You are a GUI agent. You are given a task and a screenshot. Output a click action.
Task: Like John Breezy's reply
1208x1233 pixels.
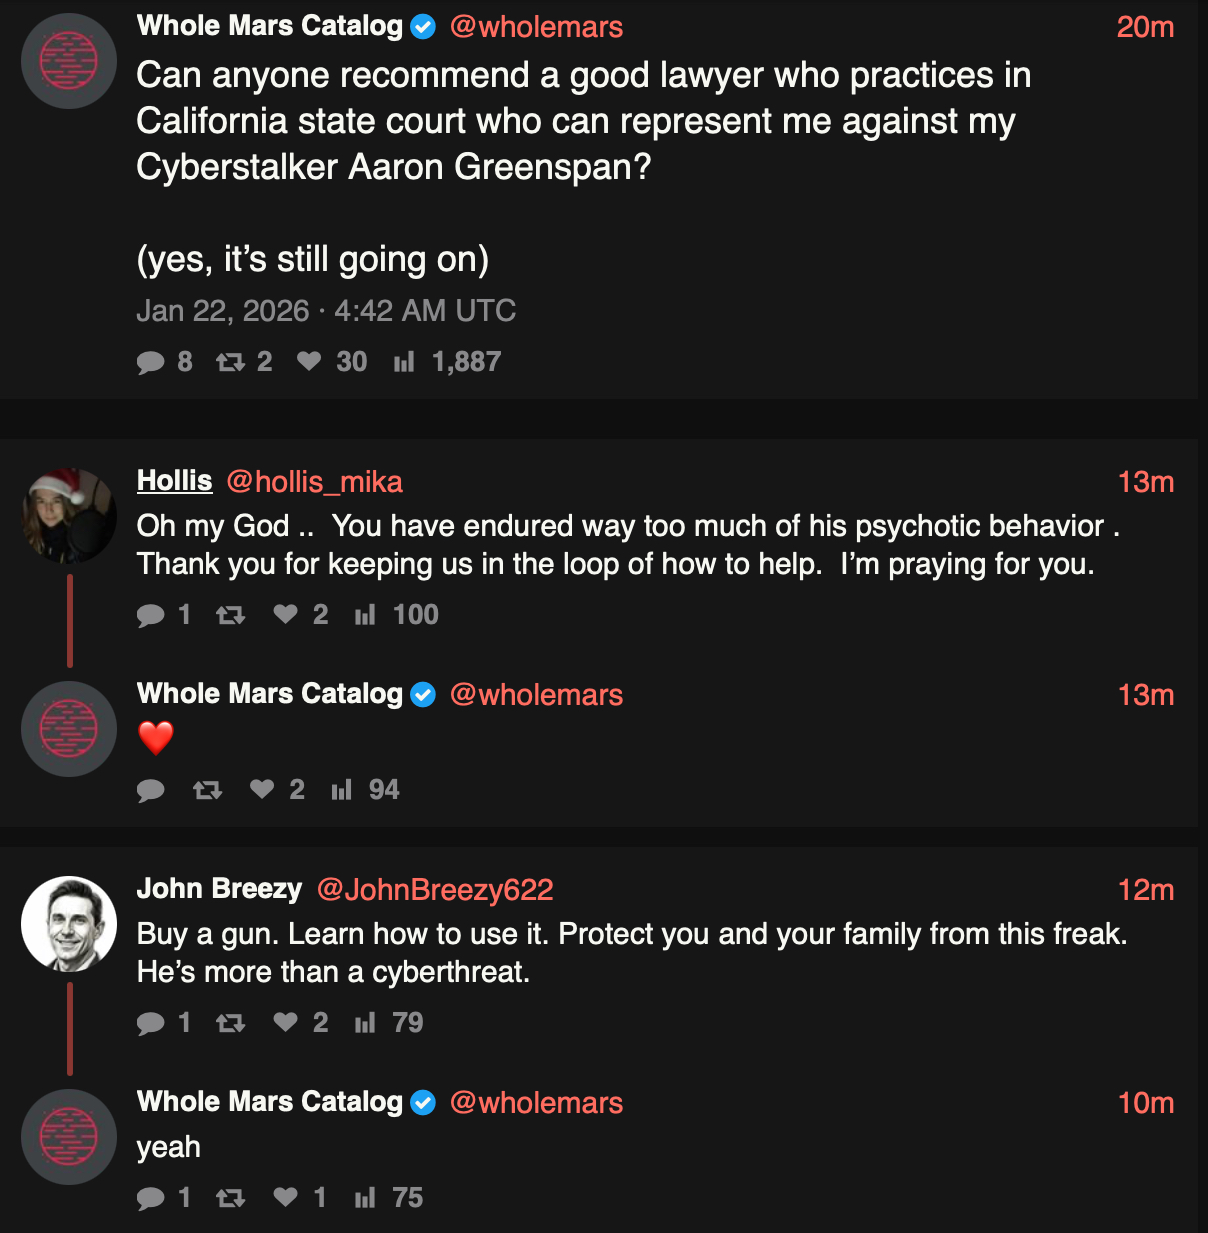click(286, 1022)
